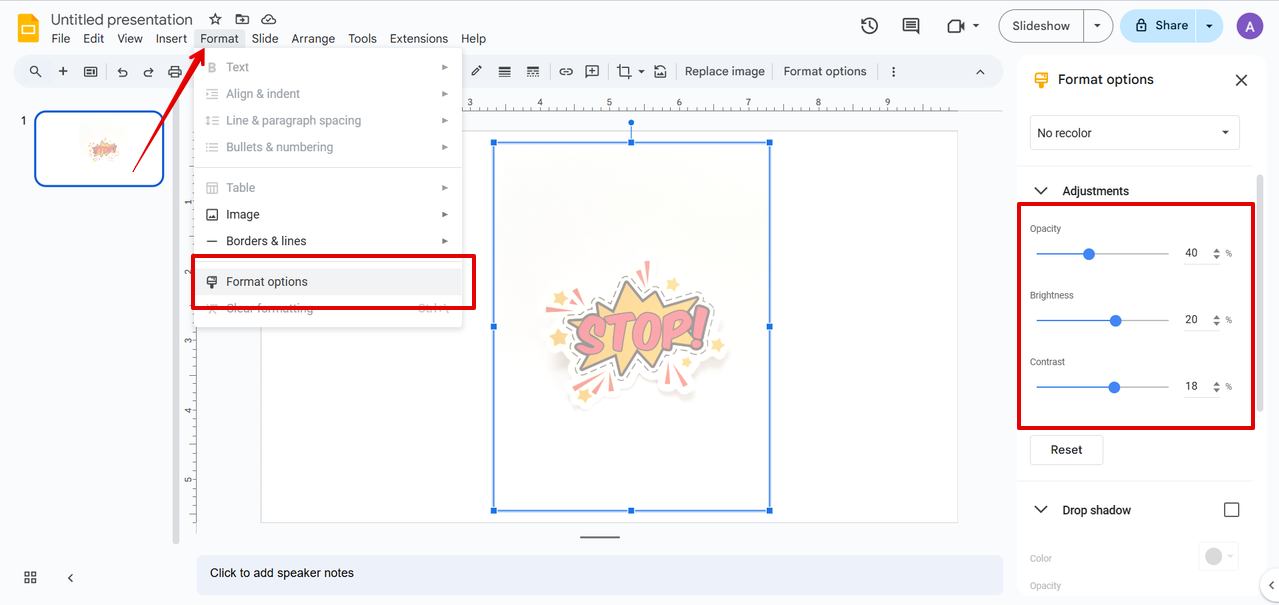Open the comments history icon
This screenshot has height=605, width=1279.
(x=910, y=26)
